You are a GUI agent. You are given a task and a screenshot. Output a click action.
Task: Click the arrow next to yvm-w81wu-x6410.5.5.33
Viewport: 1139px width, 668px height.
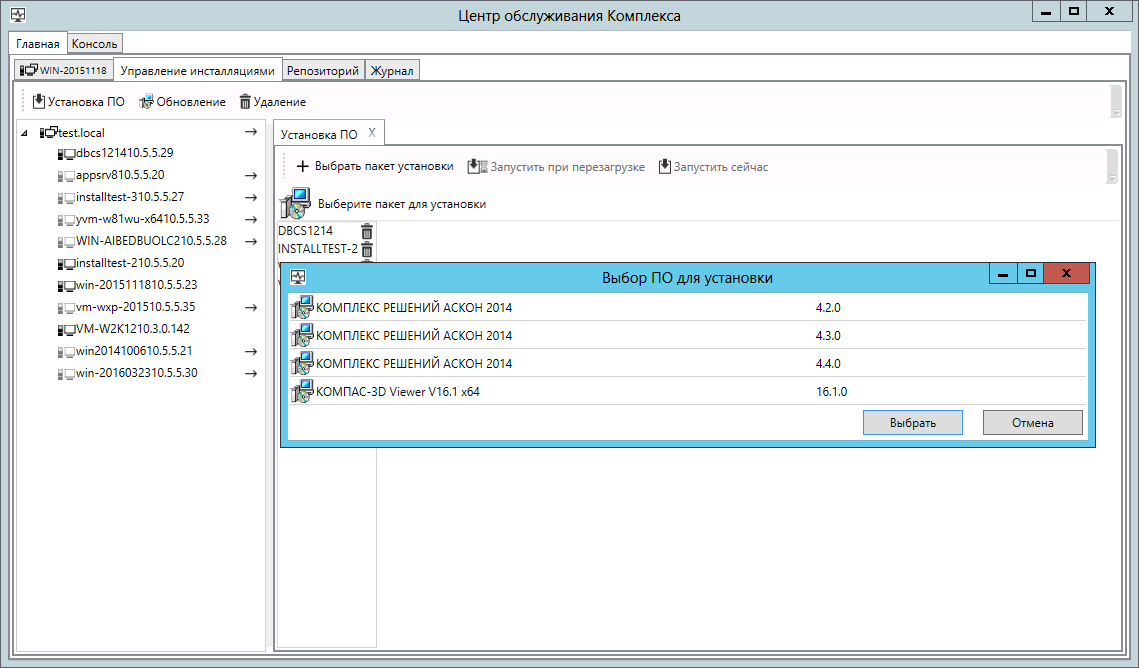[x=251, y=219]
